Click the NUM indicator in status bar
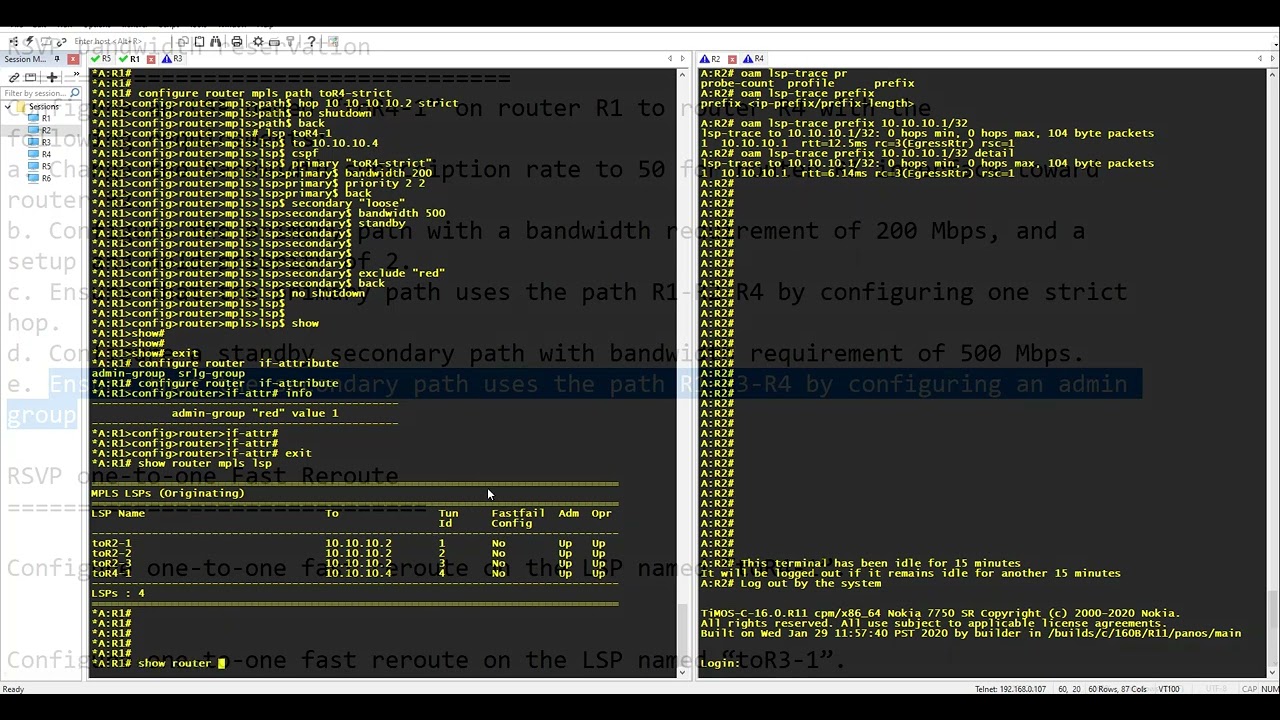Screen dimensions: 1280x720 coord(1269,689)
